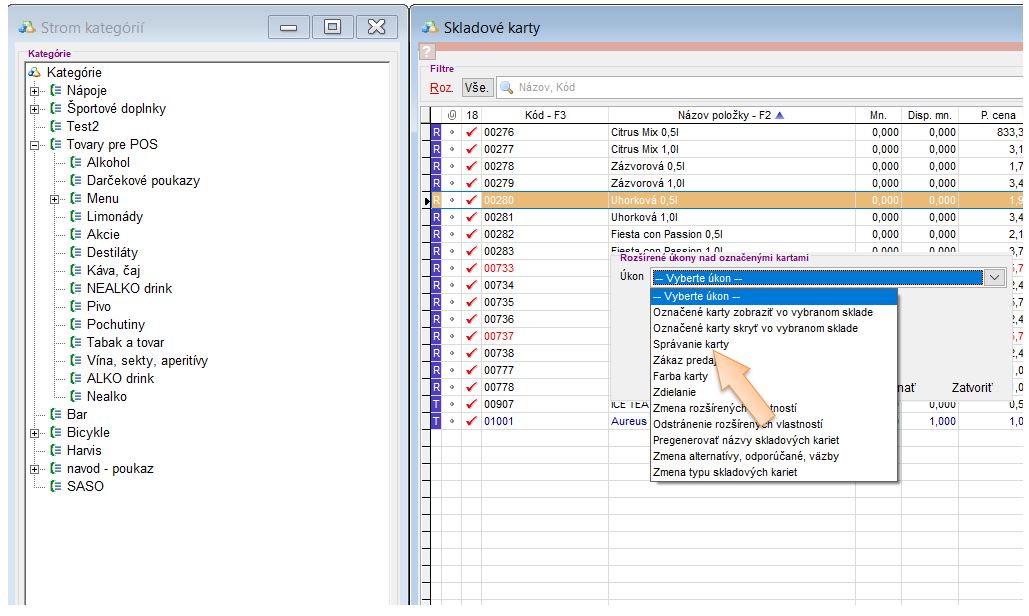Click the paperclip attachment column header
Image resolution: width=1029 pixels, height=616 pixels.
tap(452, 115)
